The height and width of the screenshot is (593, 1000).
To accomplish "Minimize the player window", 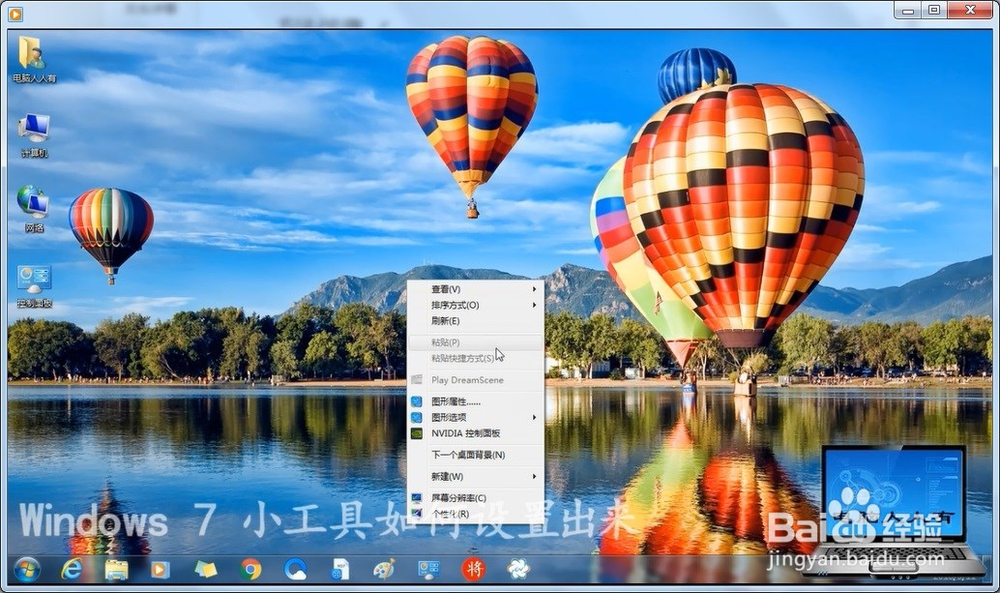I will click(908, 10).
